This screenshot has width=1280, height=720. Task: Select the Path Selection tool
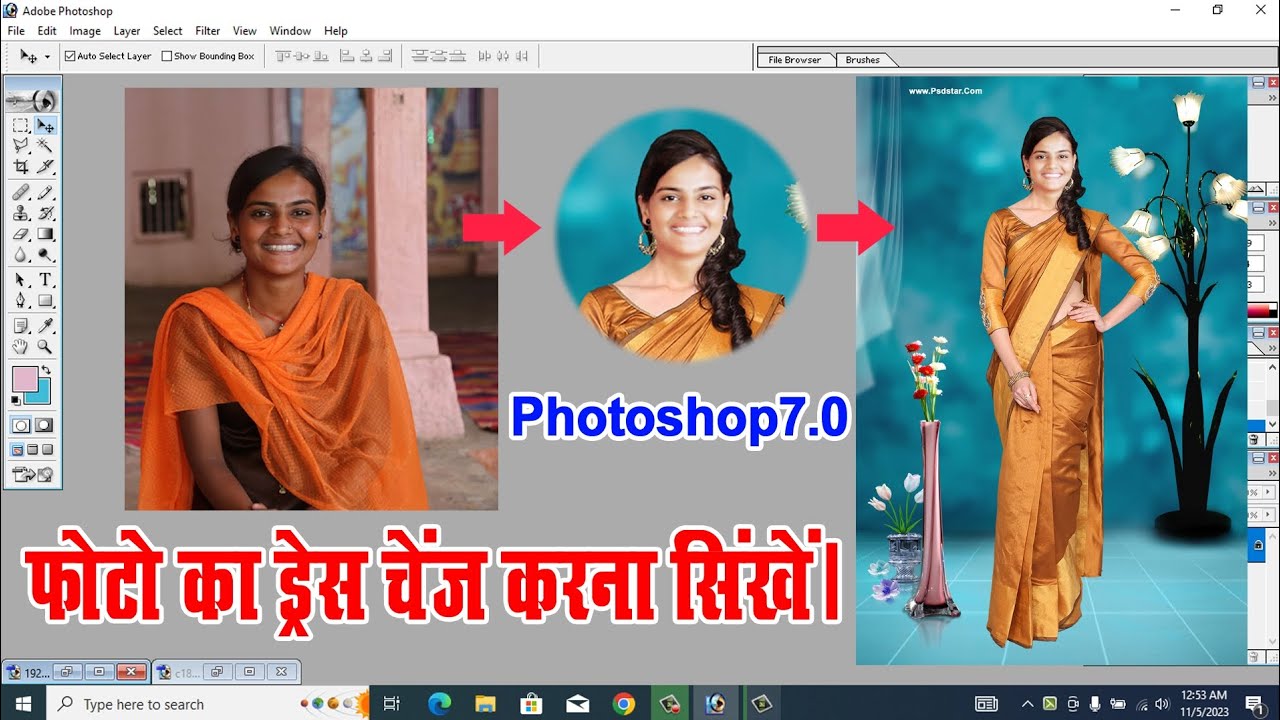tap(20, 280)
